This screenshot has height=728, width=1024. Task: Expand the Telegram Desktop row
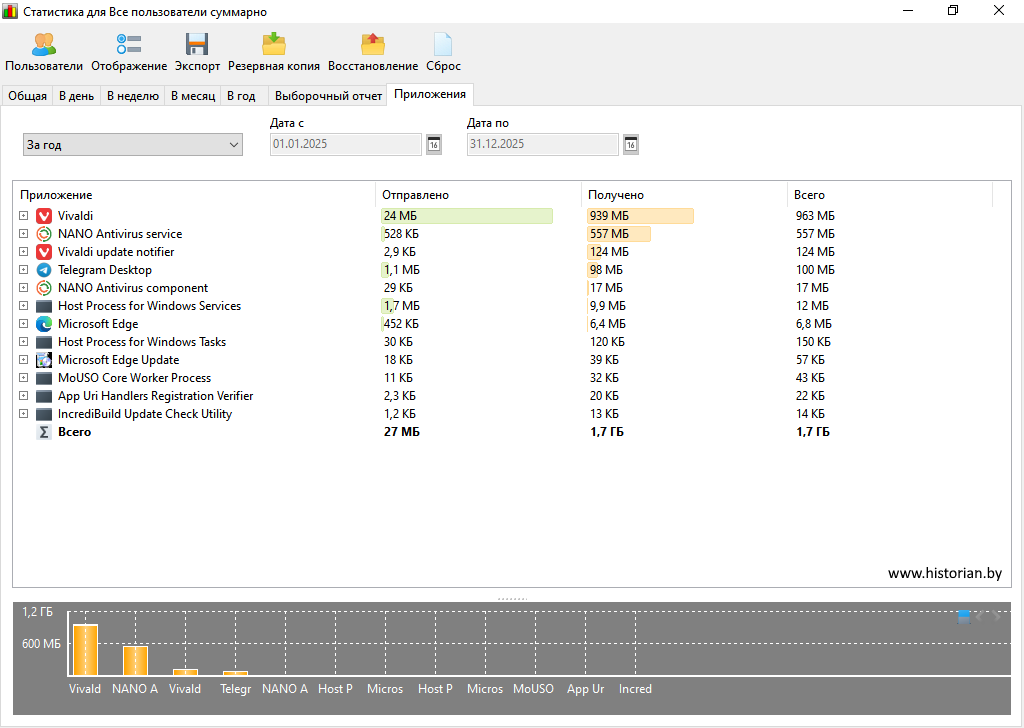(x=23, y=270)
